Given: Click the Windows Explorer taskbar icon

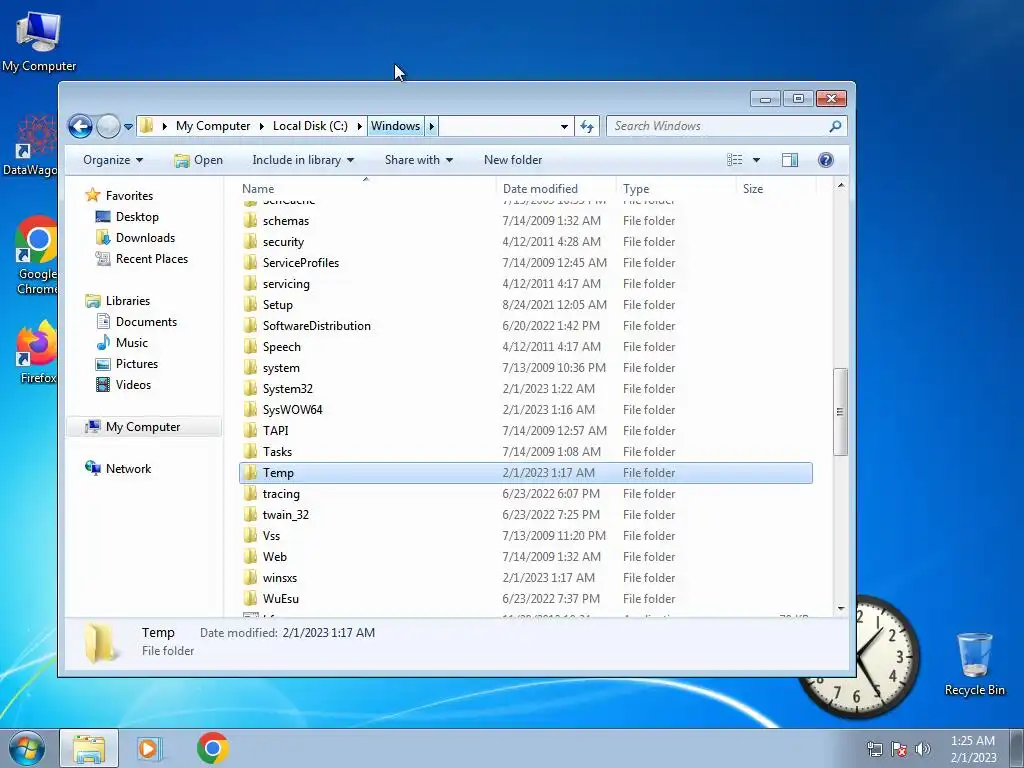Looking at the screenshot, I should pos(89,748).
